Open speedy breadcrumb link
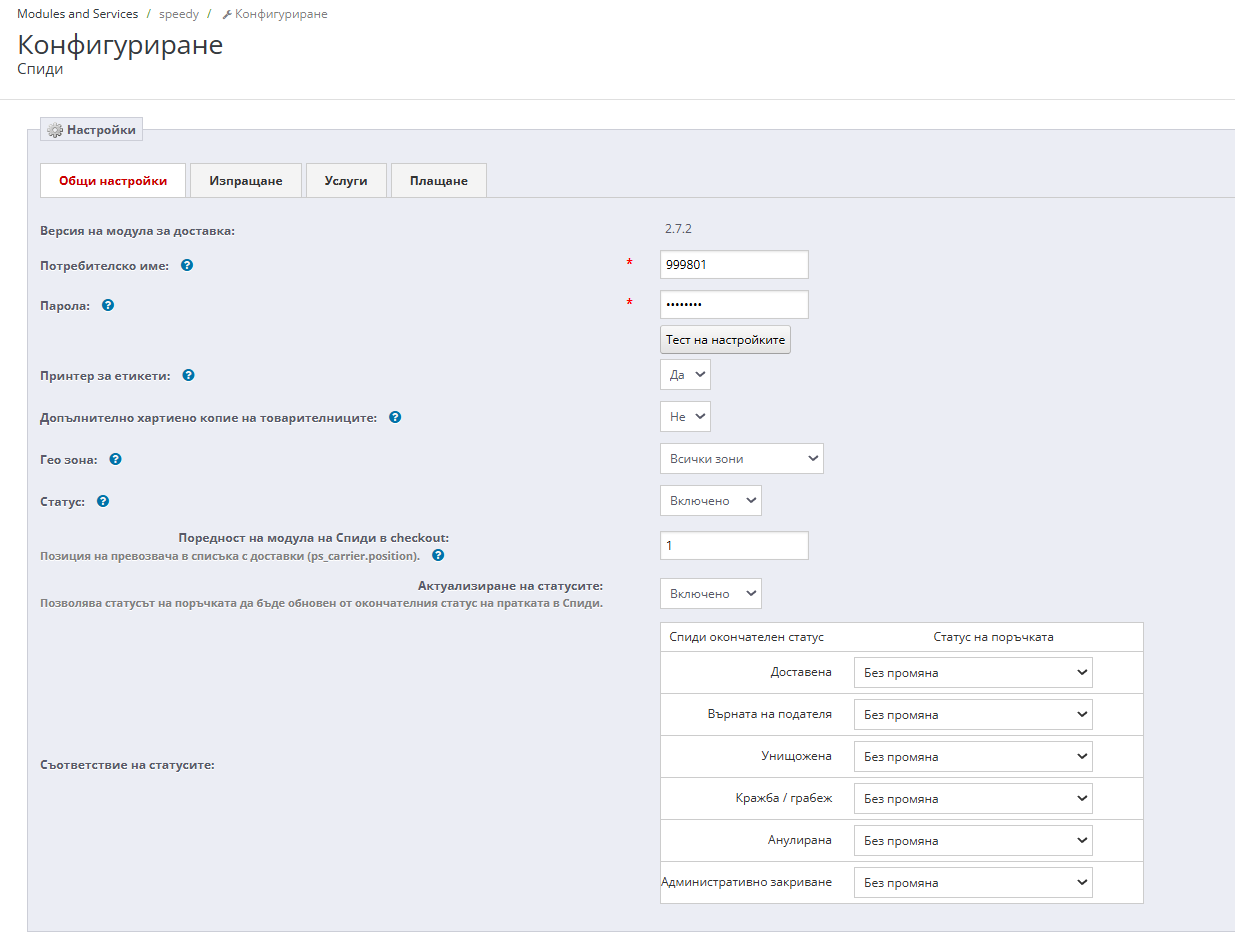1235x936 pixels. tap(179, 14)
